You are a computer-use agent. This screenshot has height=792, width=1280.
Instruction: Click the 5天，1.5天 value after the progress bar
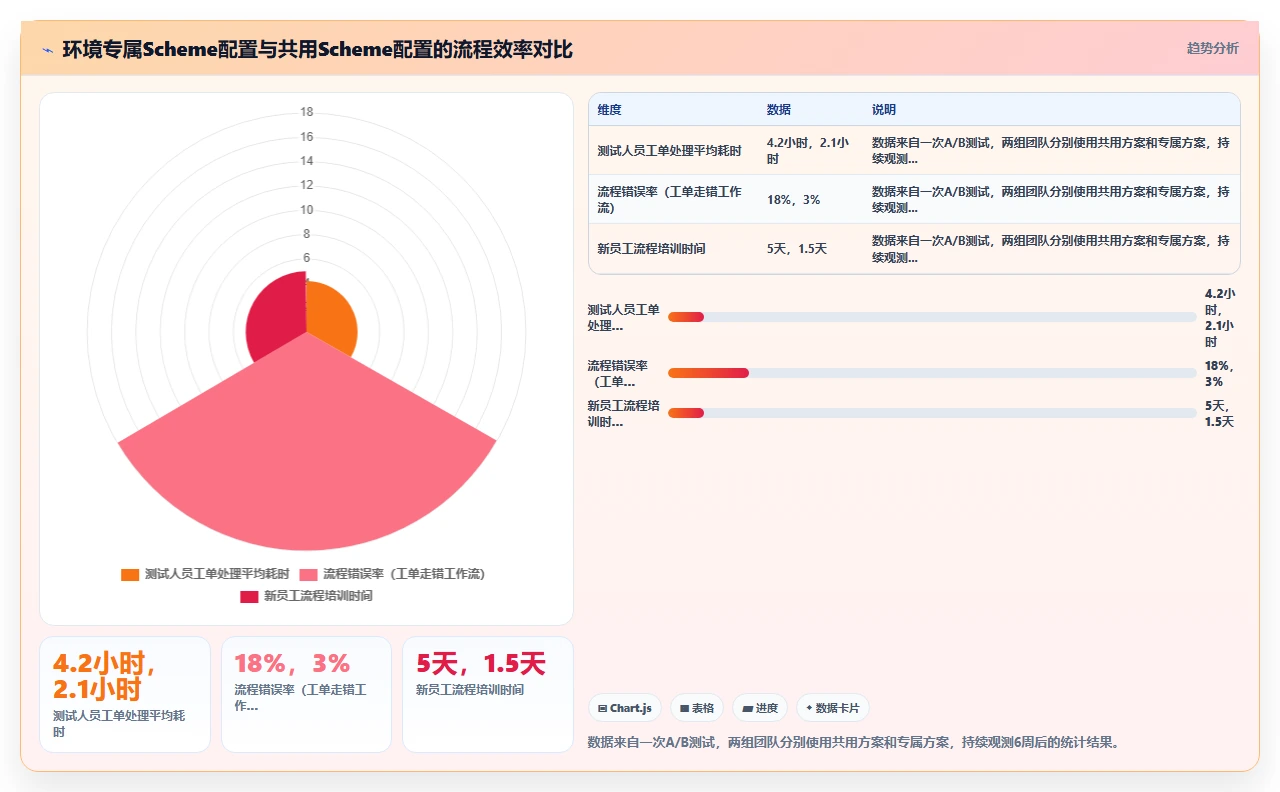pyautogui.click(x=1220, y=413)
